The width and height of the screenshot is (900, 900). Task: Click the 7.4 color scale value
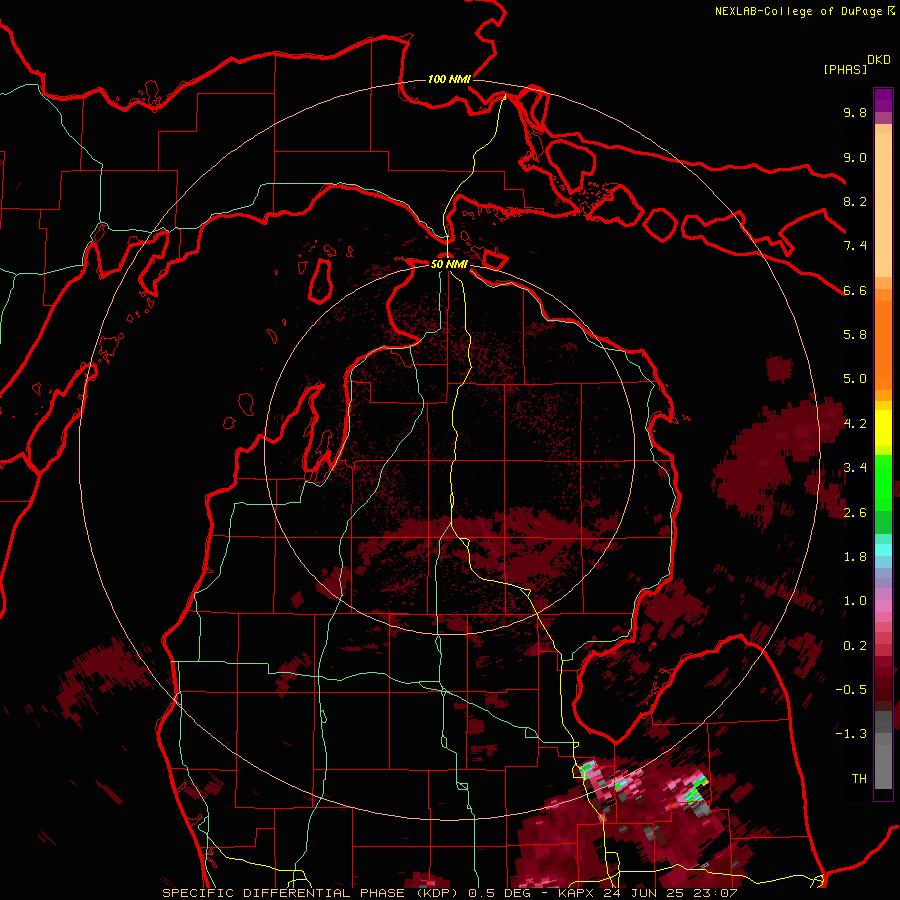pos(855,246)
